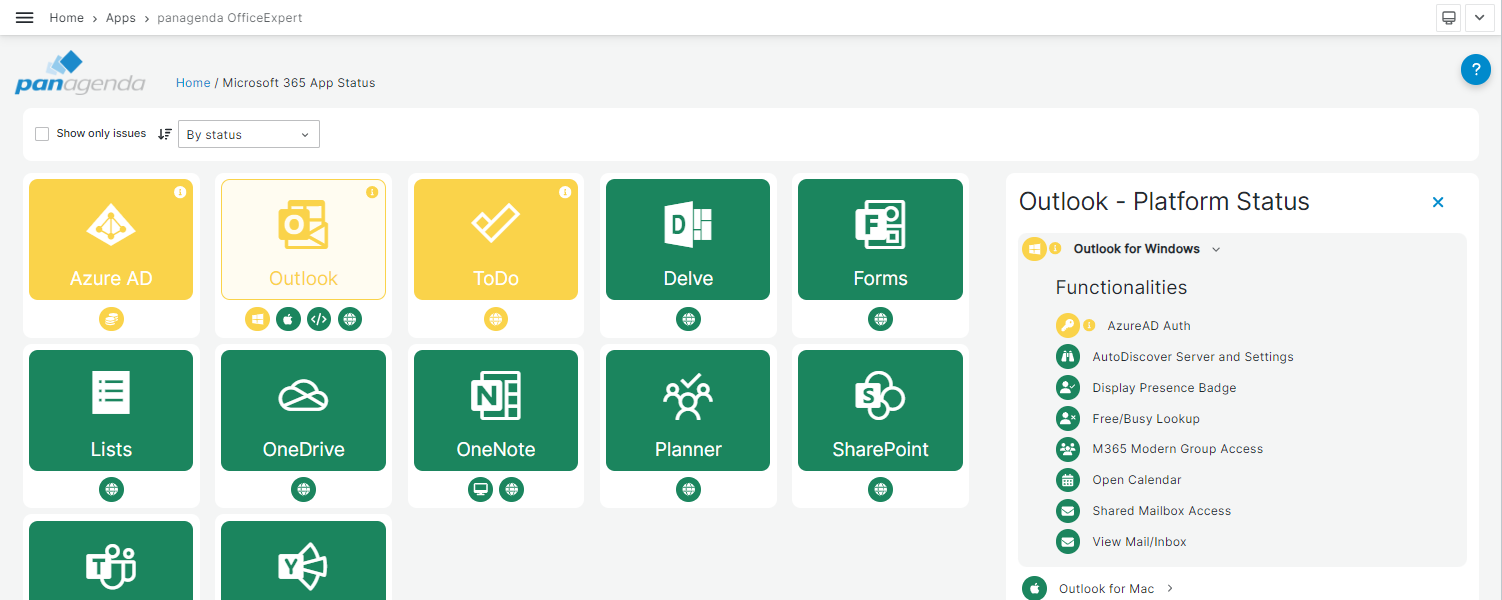The height and width of the screenshot is (600, 1502).
Task: Follow the blue Home link near the logo
Action: 193,83
